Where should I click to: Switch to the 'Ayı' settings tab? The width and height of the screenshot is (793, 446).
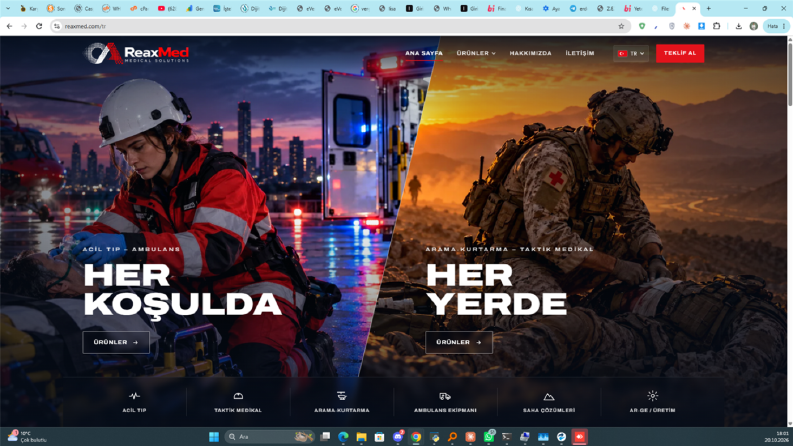[x=551, y=9]
